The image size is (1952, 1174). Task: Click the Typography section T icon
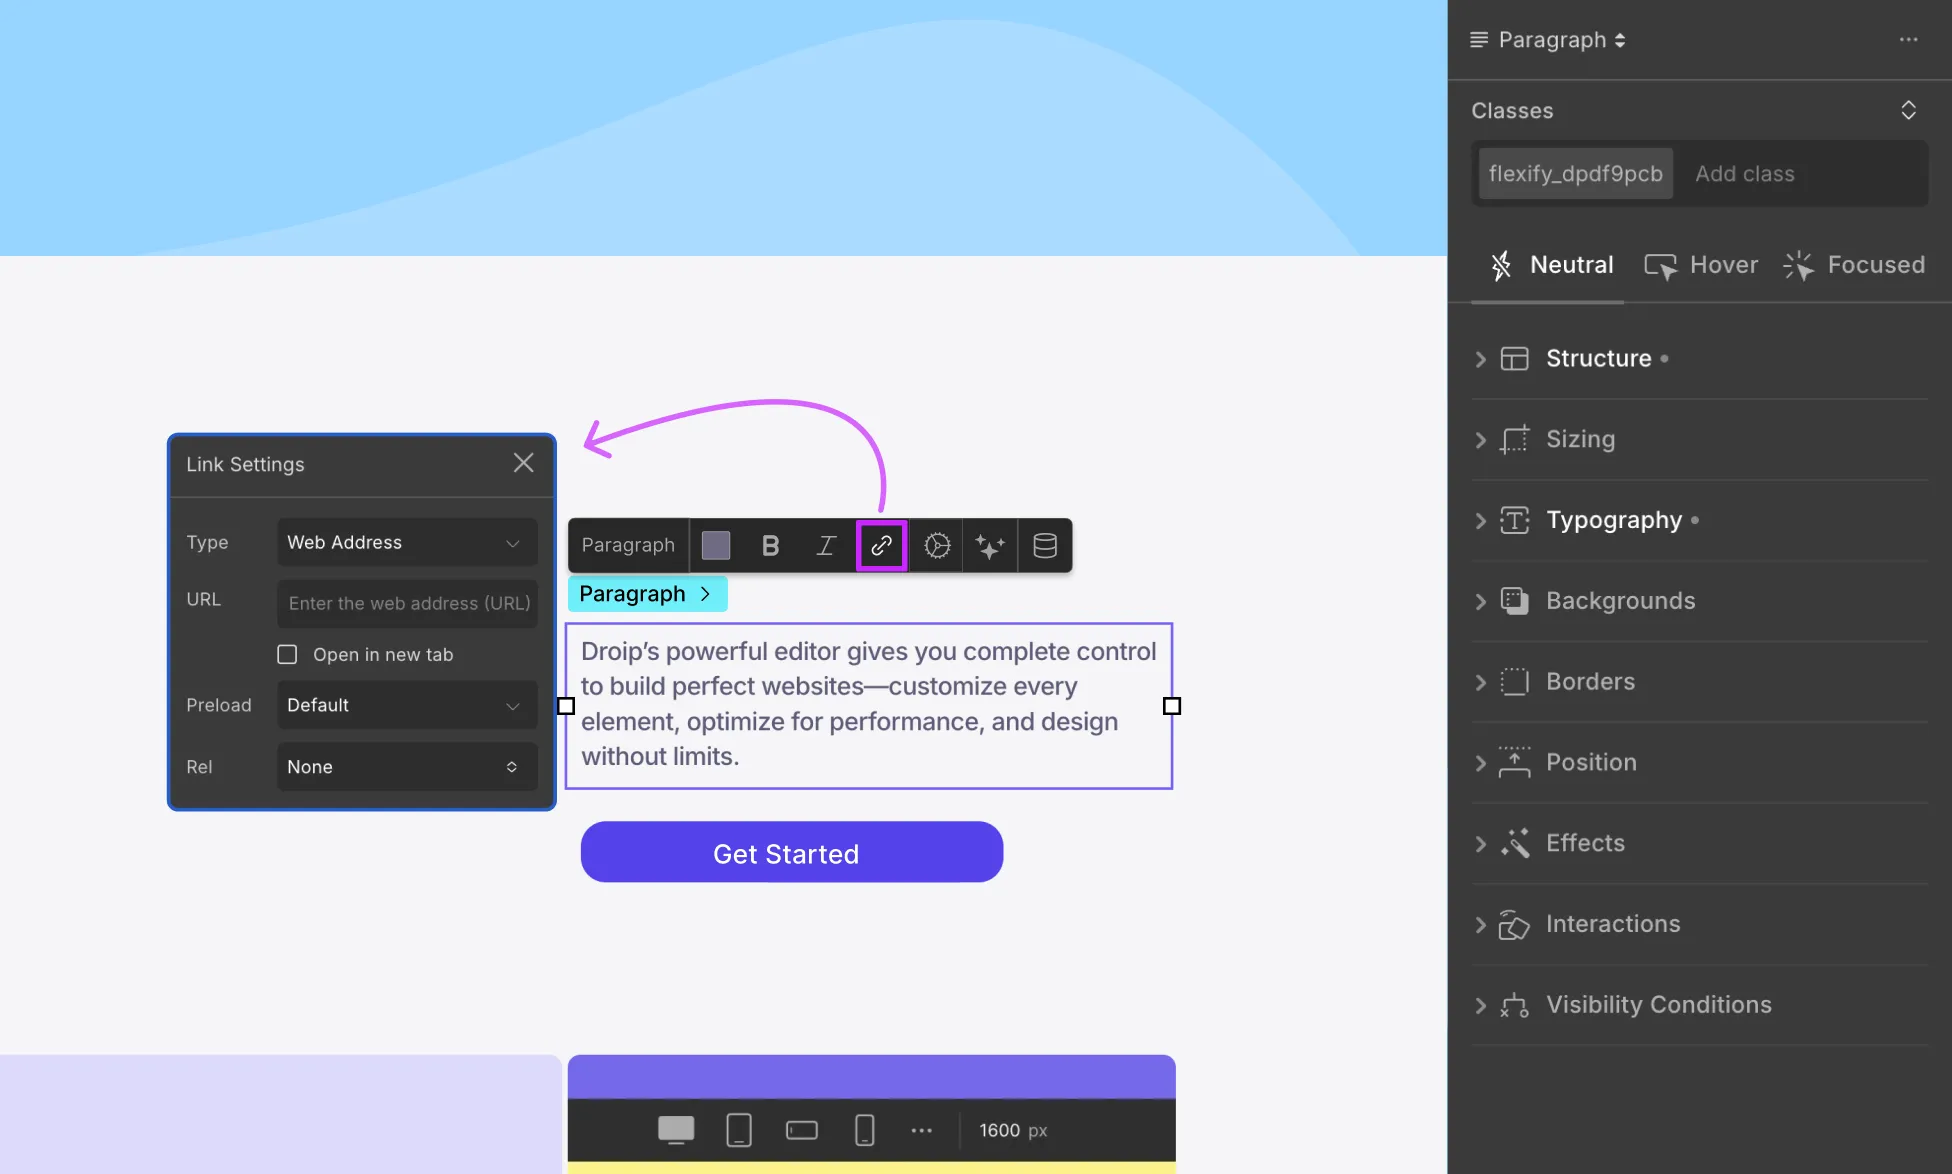click(1514, 520)
